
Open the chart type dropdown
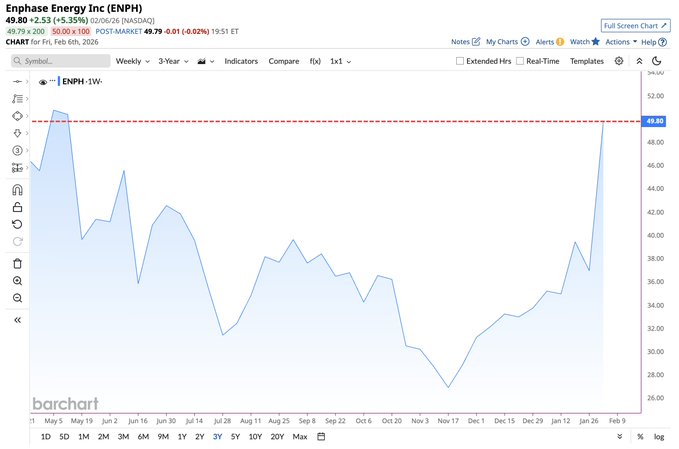click(x=206, y=61)
